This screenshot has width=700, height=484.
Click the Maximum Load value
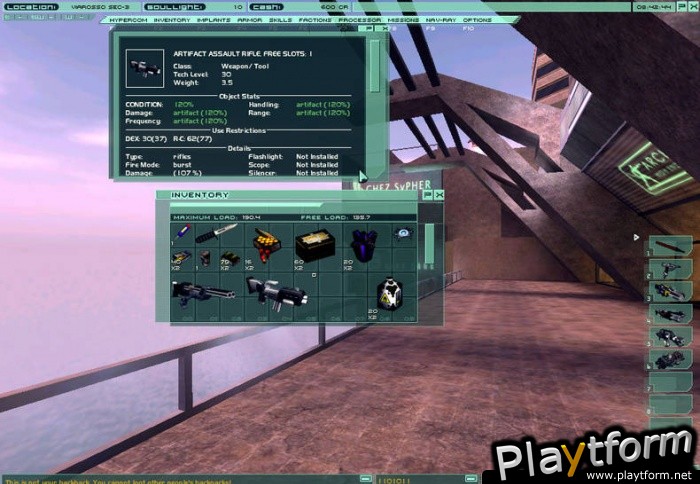(x=251, y=217)
